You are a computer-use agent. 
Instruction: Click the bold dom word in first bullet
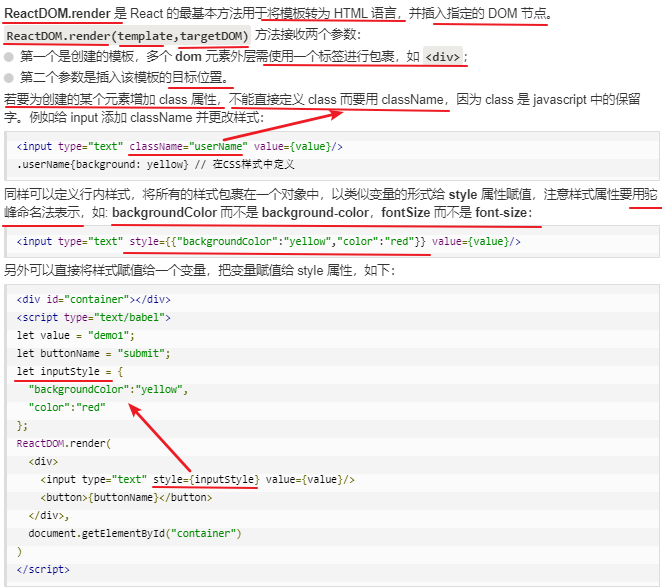(x=188, y=57)
